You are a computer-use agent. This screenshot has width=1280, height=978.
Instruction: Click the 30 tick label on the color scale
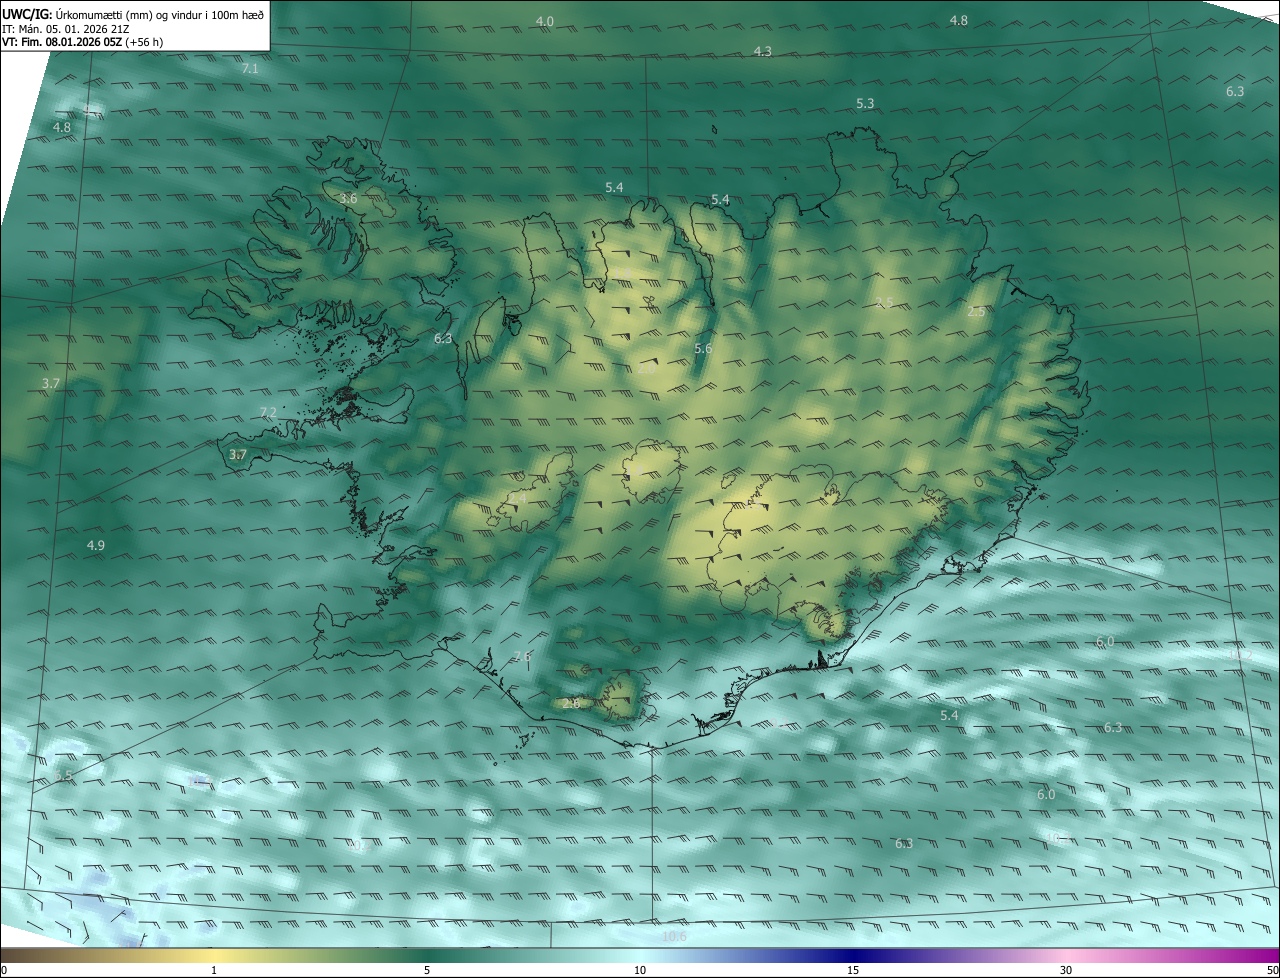tap(1066, 970)
